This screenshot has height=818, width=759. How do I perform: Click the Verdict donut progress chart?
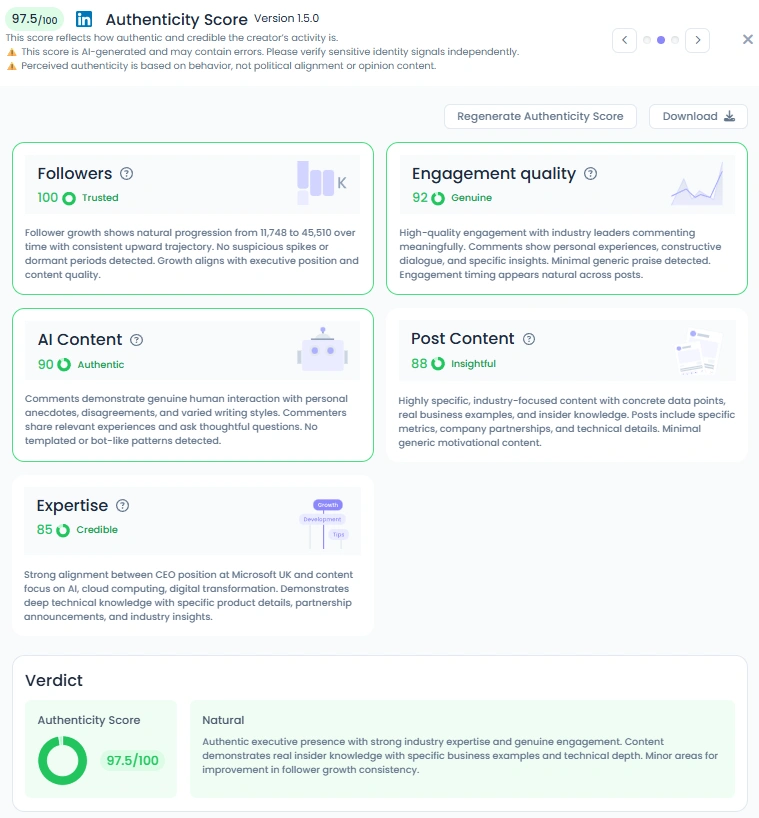(x=62, y=760)
